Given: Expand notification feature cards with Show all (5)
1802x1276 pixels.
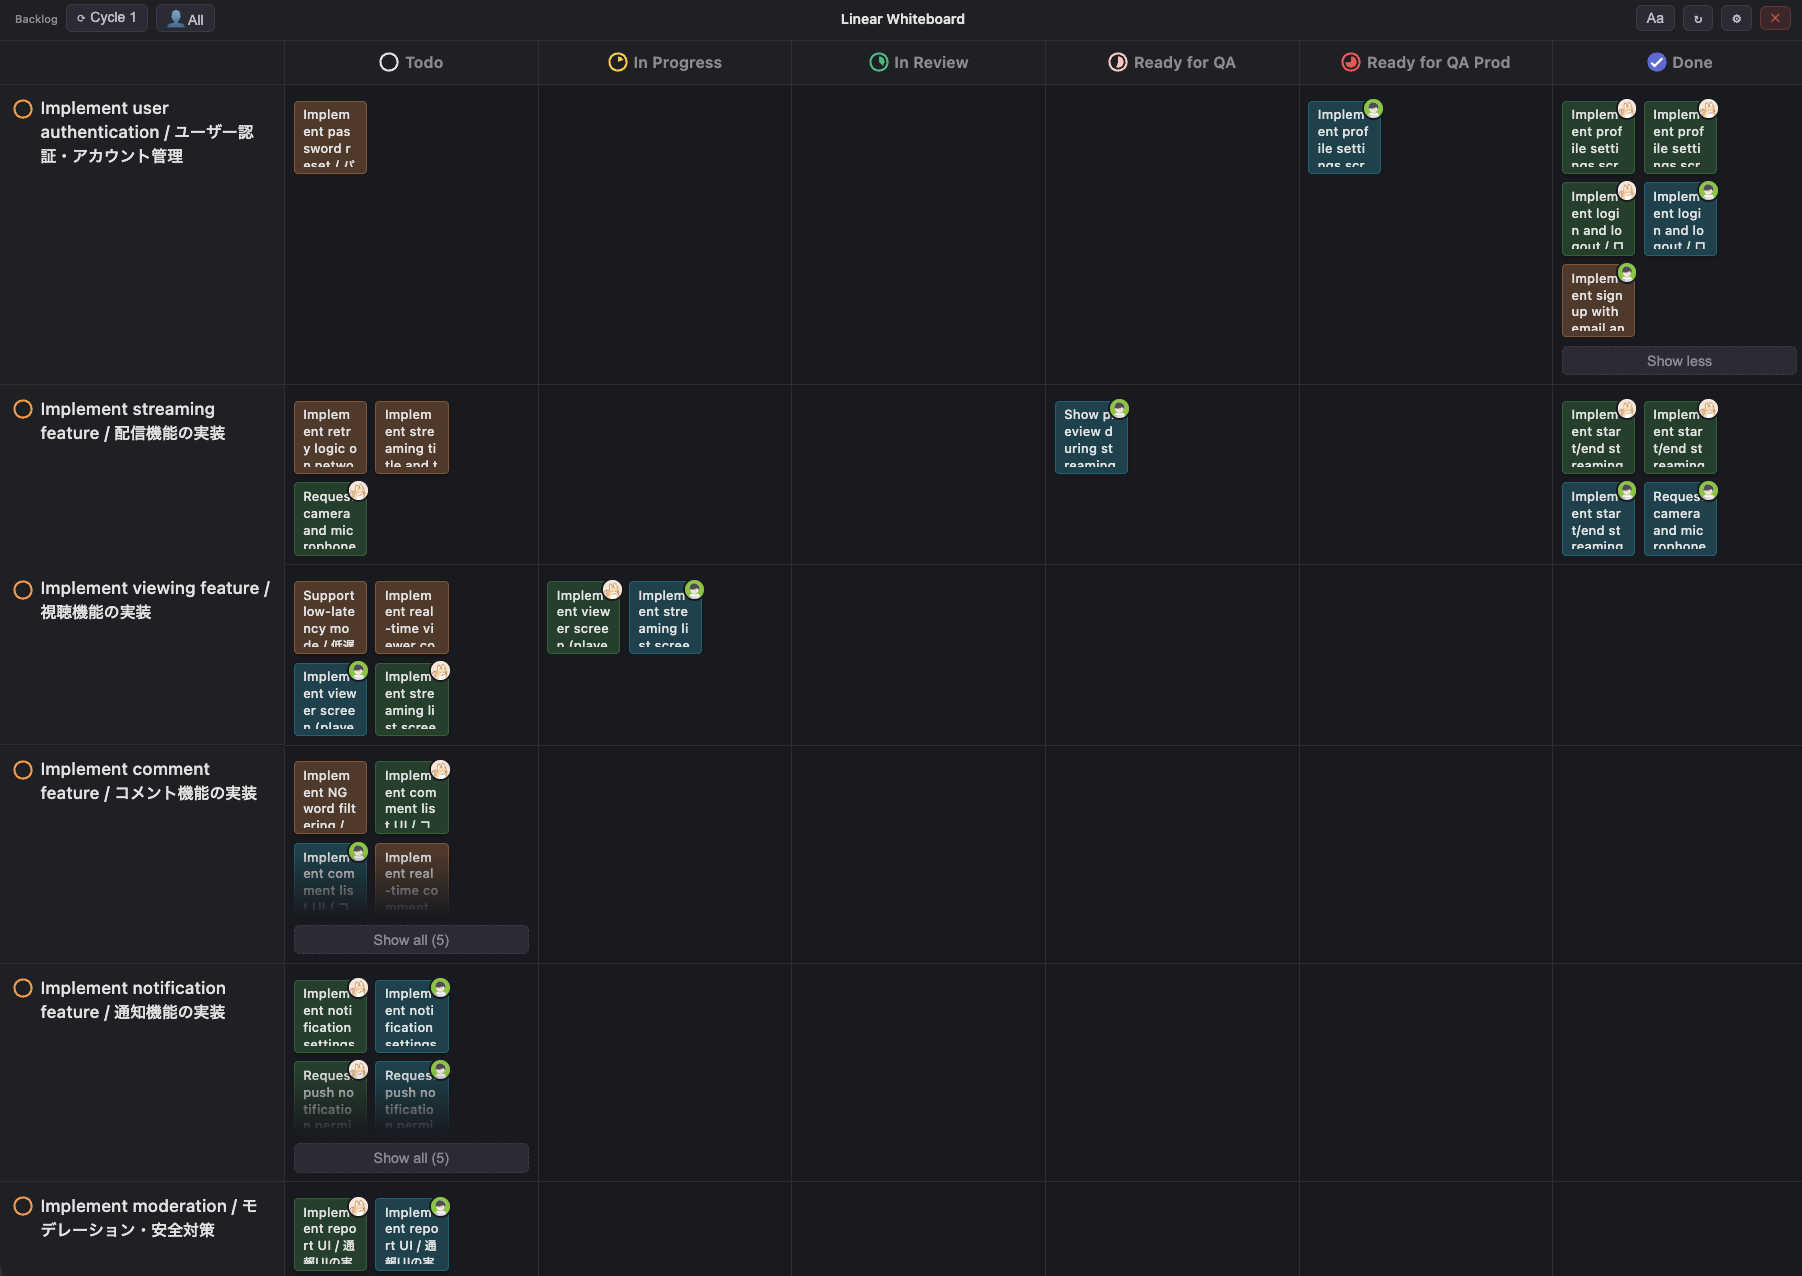Looking at the screenshot, I should [411, 1158].
